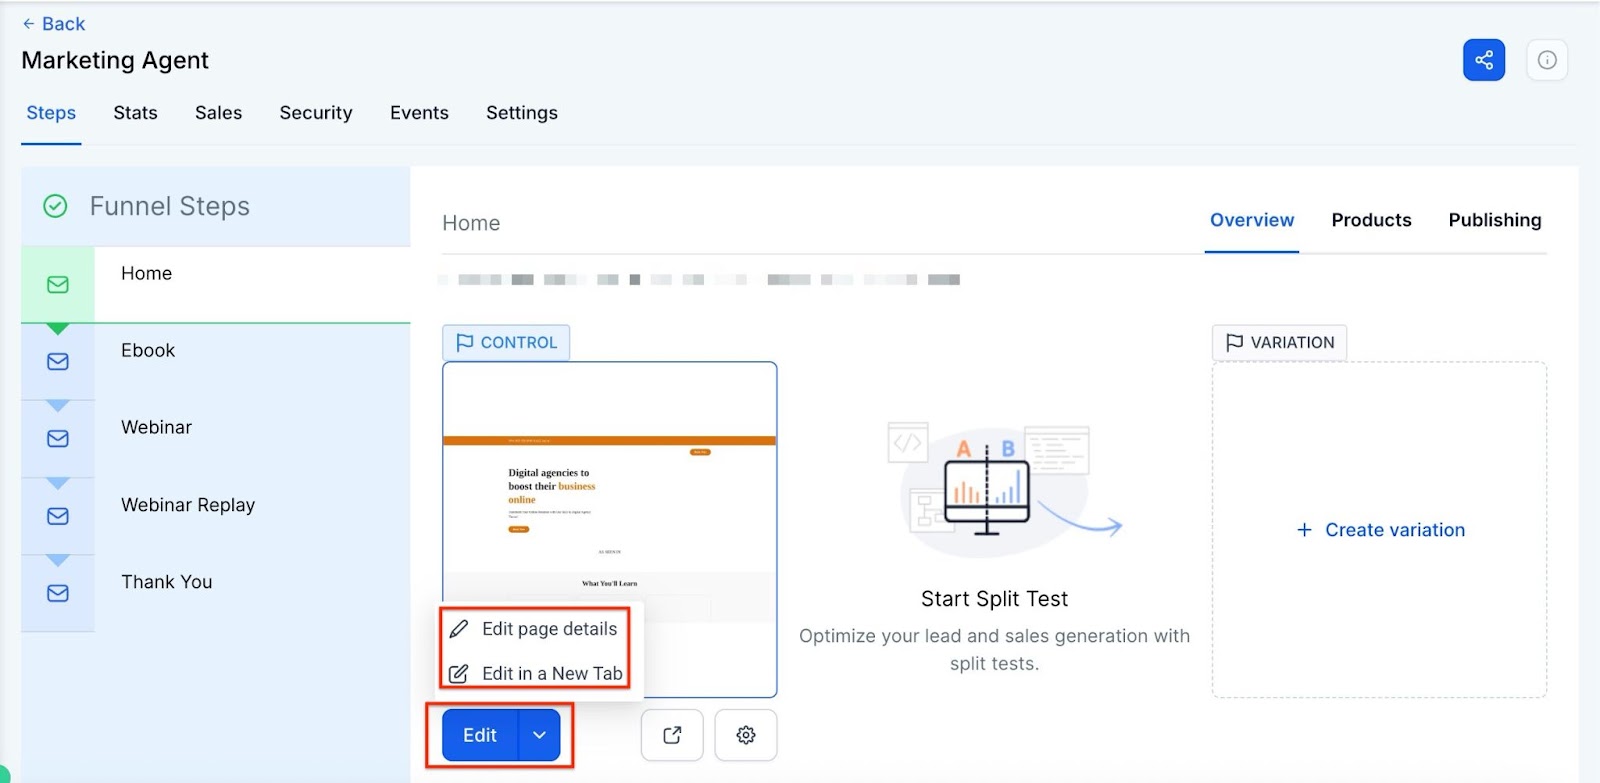Open page settings gear icon
Viewport: 1600px width, 783px height.
[745, 735]
